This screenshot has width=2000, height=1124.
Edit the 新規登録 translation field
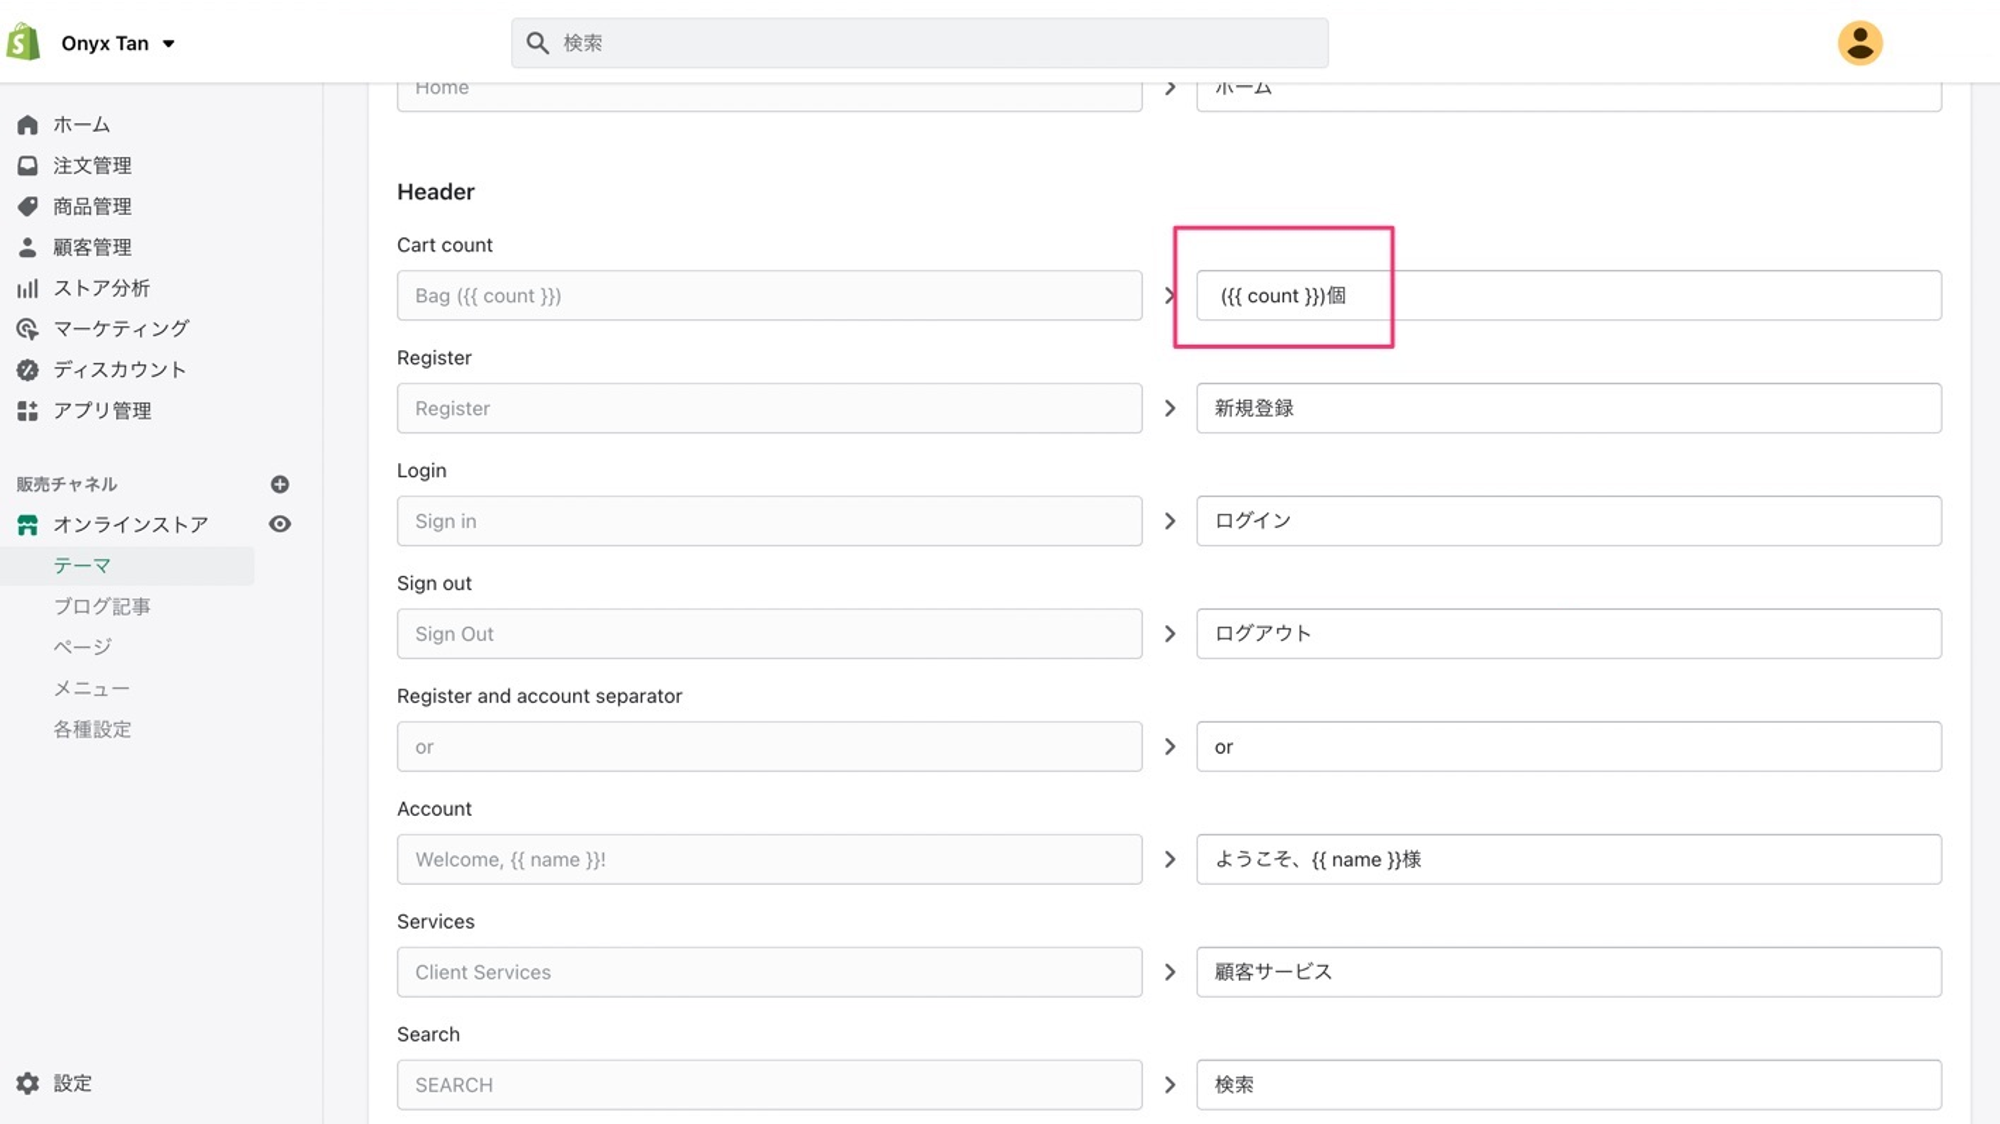tap(1568, 408)
